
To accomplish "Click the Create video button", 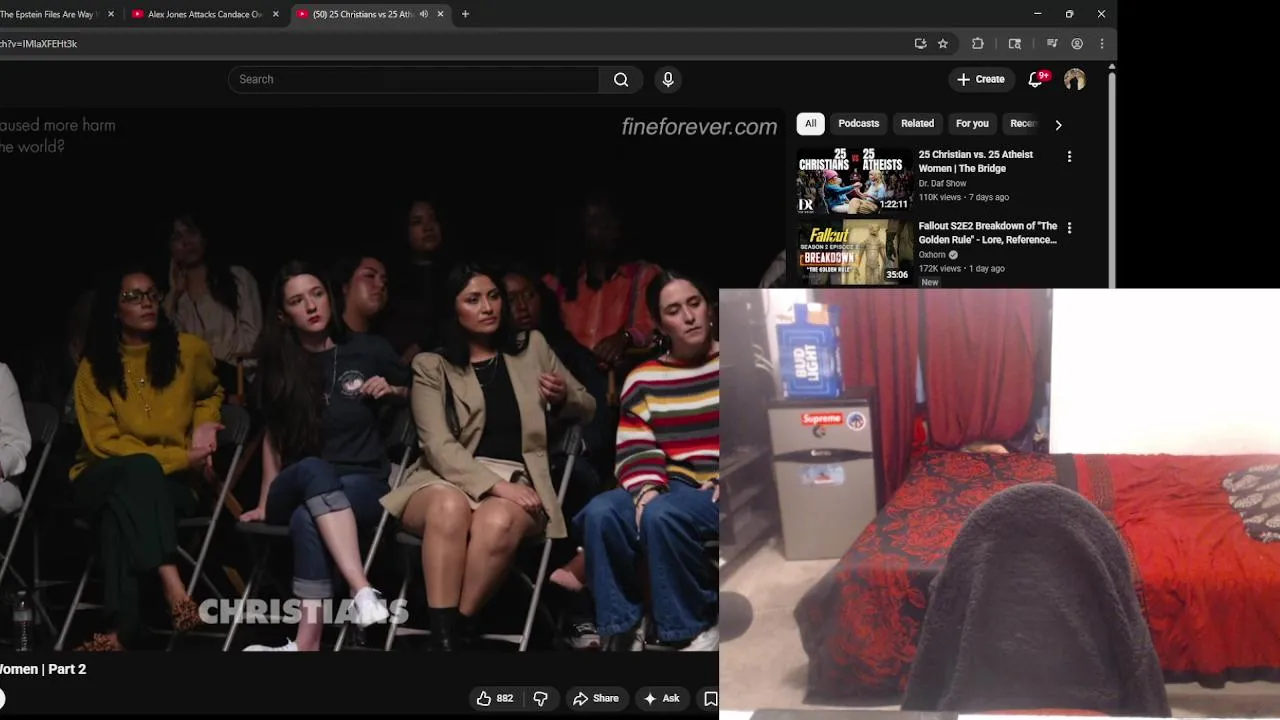I will (980, 79).
